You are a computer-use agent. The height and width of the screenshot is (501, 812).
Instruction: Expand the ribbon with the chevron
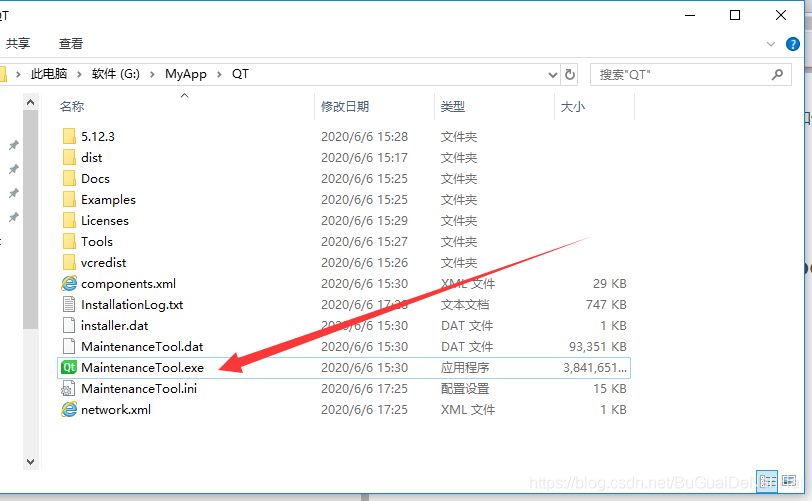click(771, 44)
